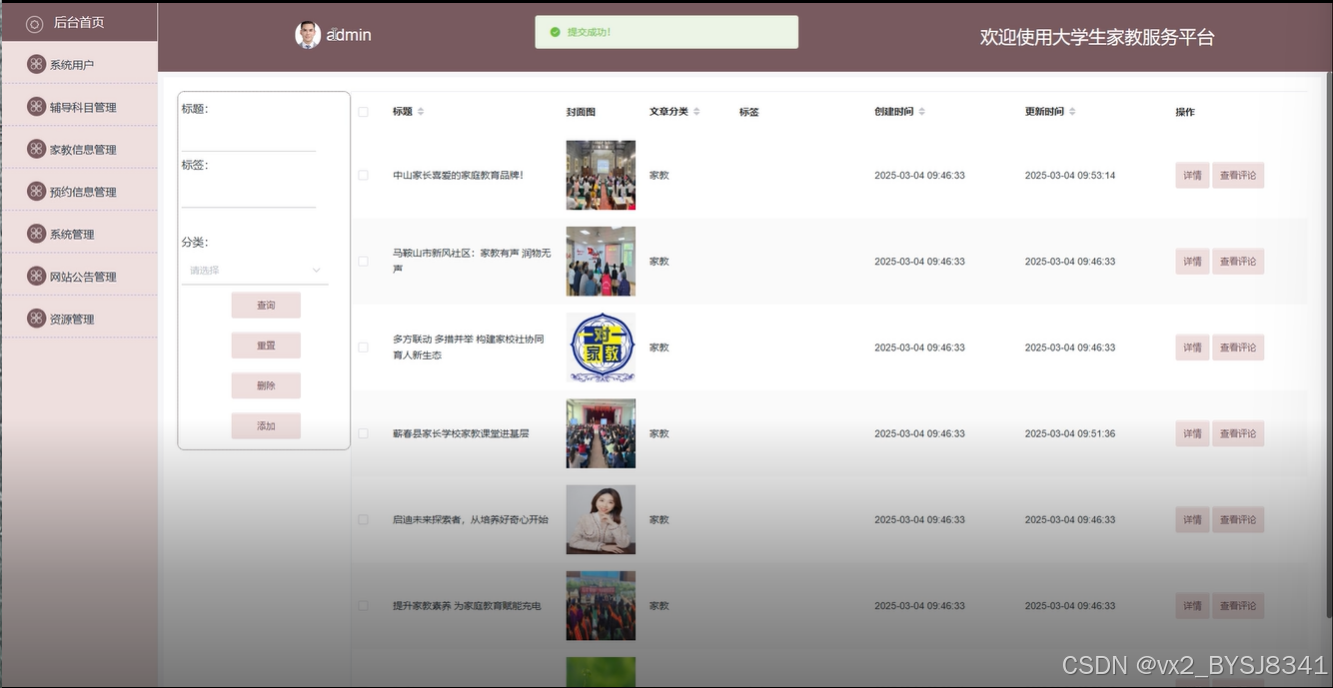Click cover image of 蕲春县家长学校 article
Screen dimensions: 1333x688
coord(601,433)
